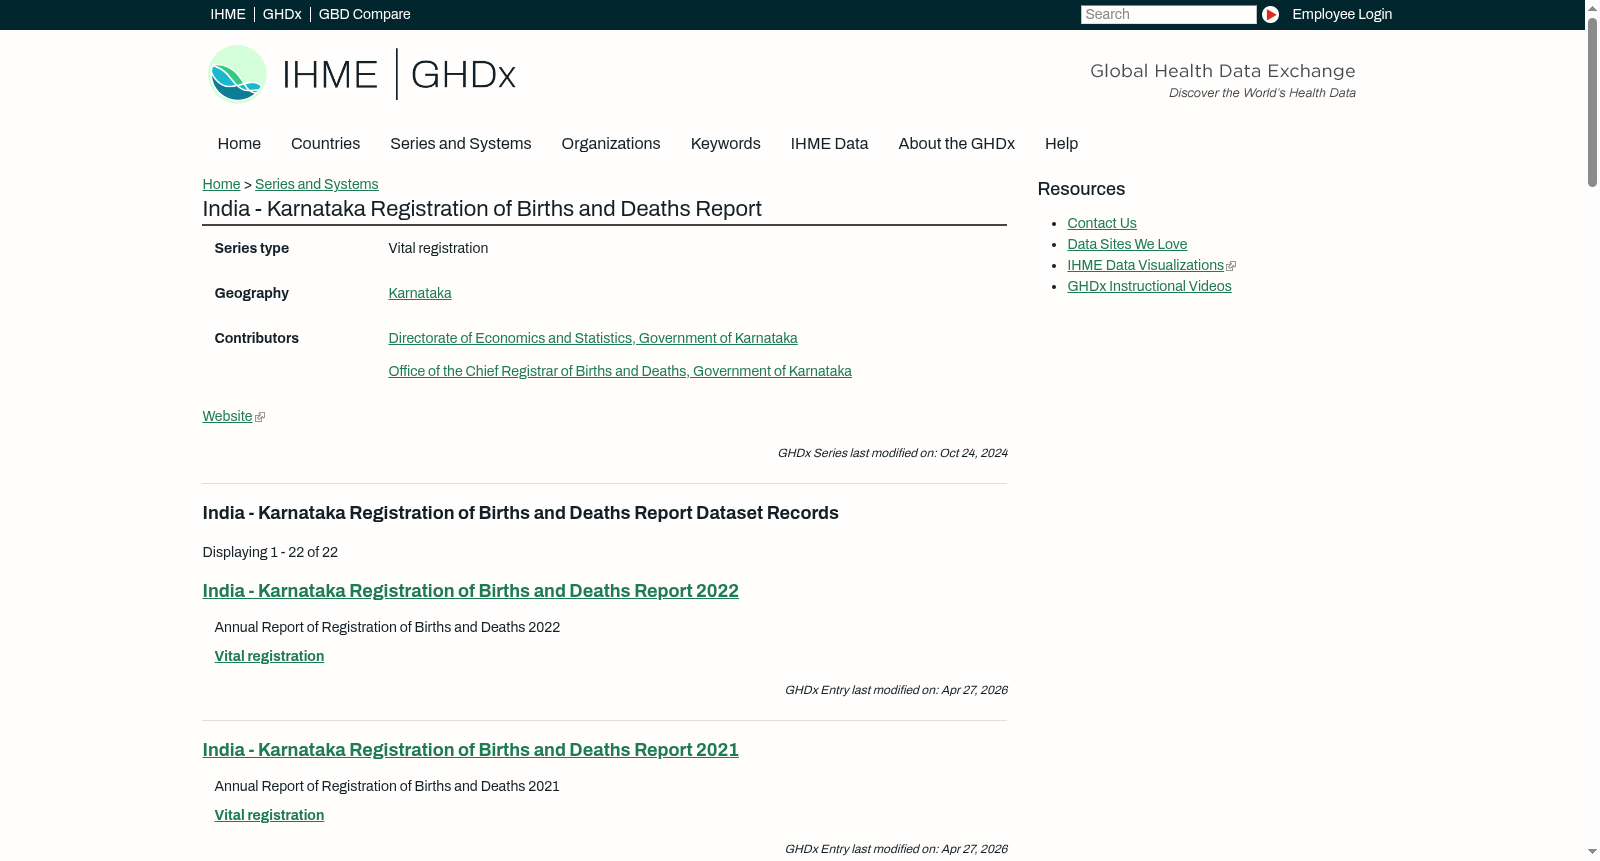This screenshot has width=1600, height=861.
Task: Click 'Annual Report of Registration of Births and Deaths 2021'
Action: [387, 786]
